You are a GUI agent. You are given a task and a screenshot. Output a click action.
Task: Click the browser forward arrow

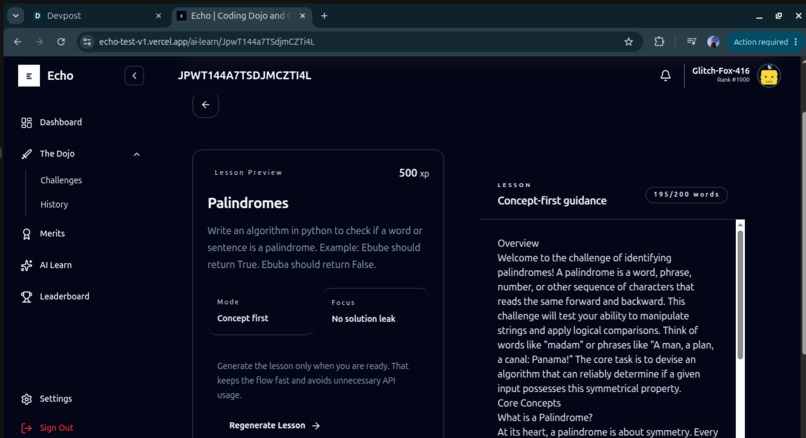click(x=39, y=42)
